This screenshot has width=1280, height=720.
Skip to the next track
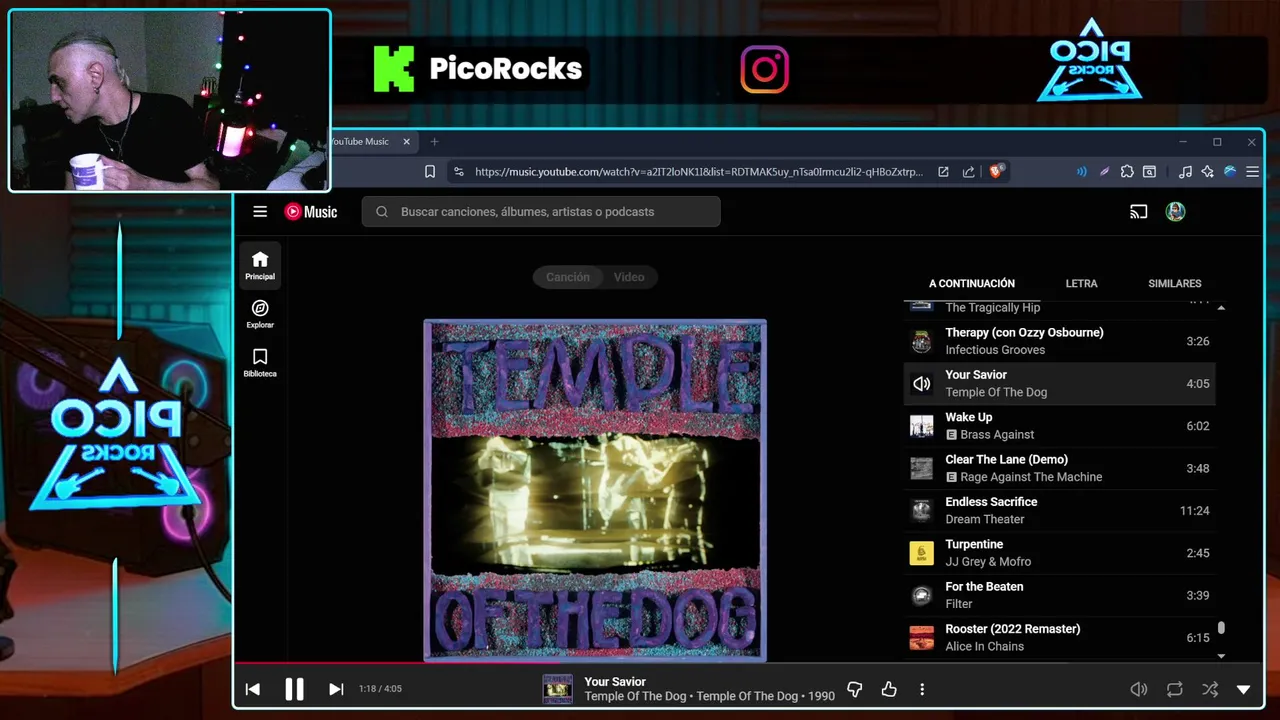point(336,689)
